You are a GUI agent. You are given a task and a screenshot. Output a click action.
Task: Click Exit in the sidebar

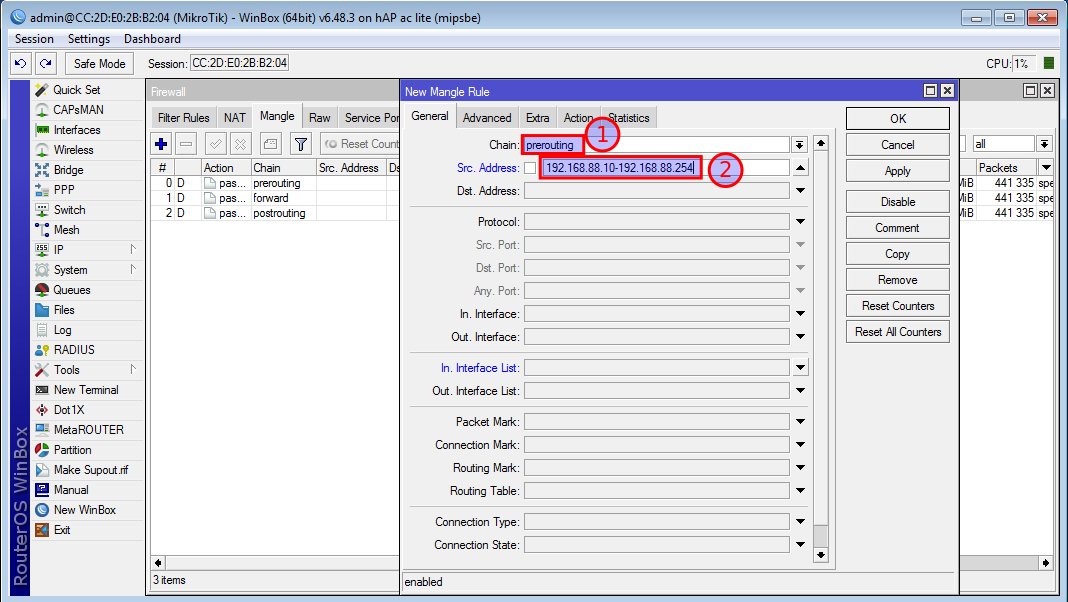point(62,530)
